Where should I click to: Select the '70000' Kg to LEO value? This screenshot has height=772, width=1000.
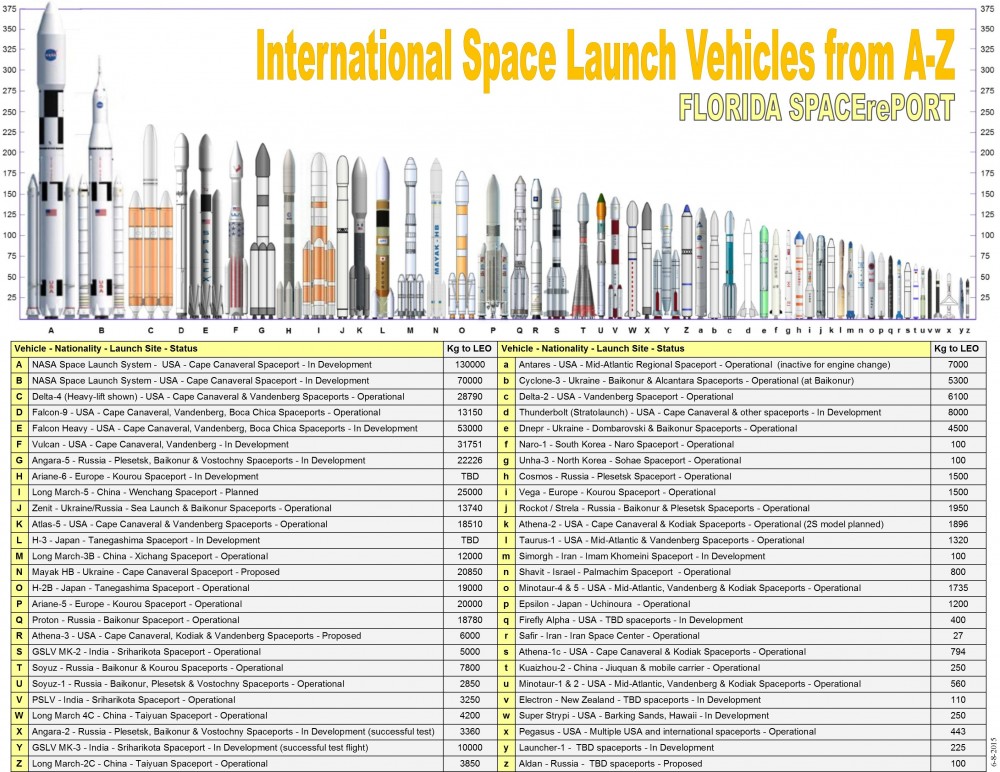coord(470,380)
